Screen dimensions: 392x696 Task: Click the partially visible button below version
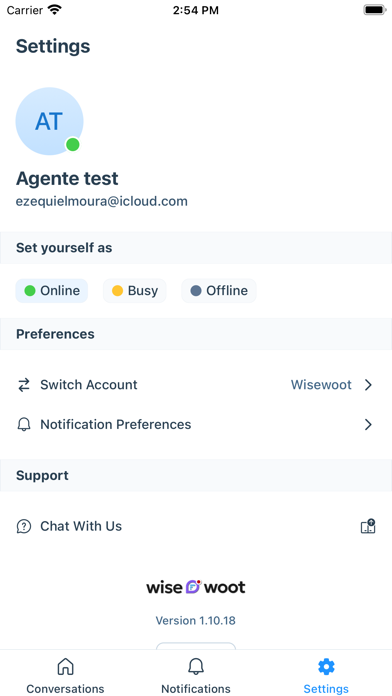196,646
